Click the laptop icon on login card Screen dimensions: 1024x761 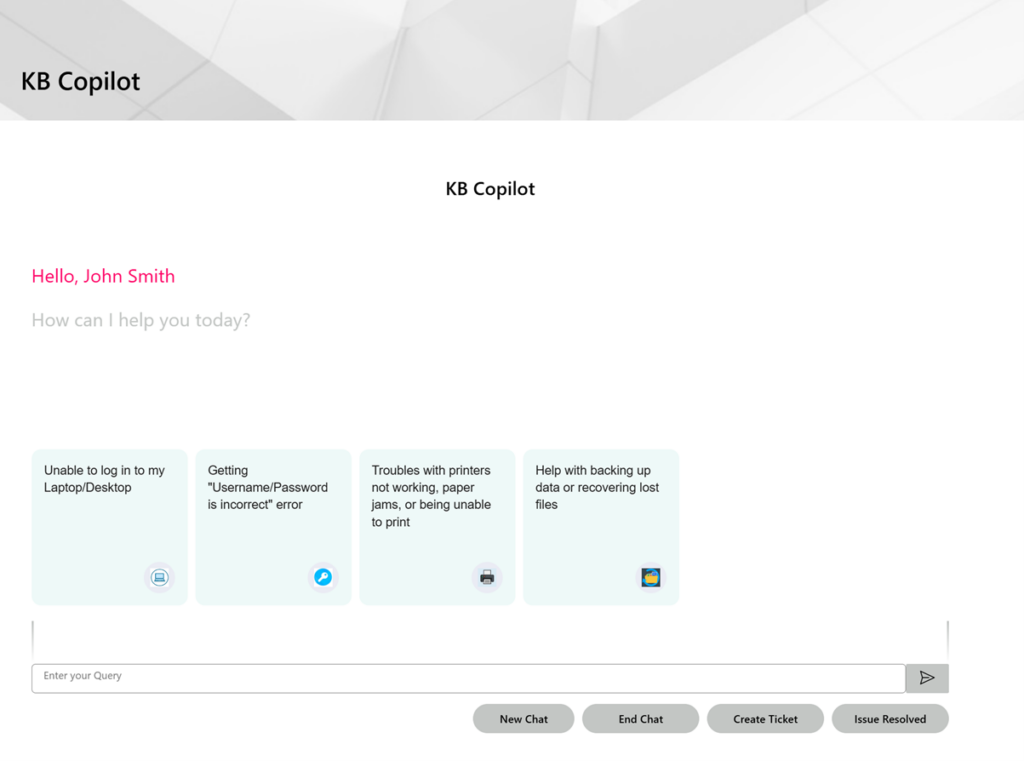(159, 577)
